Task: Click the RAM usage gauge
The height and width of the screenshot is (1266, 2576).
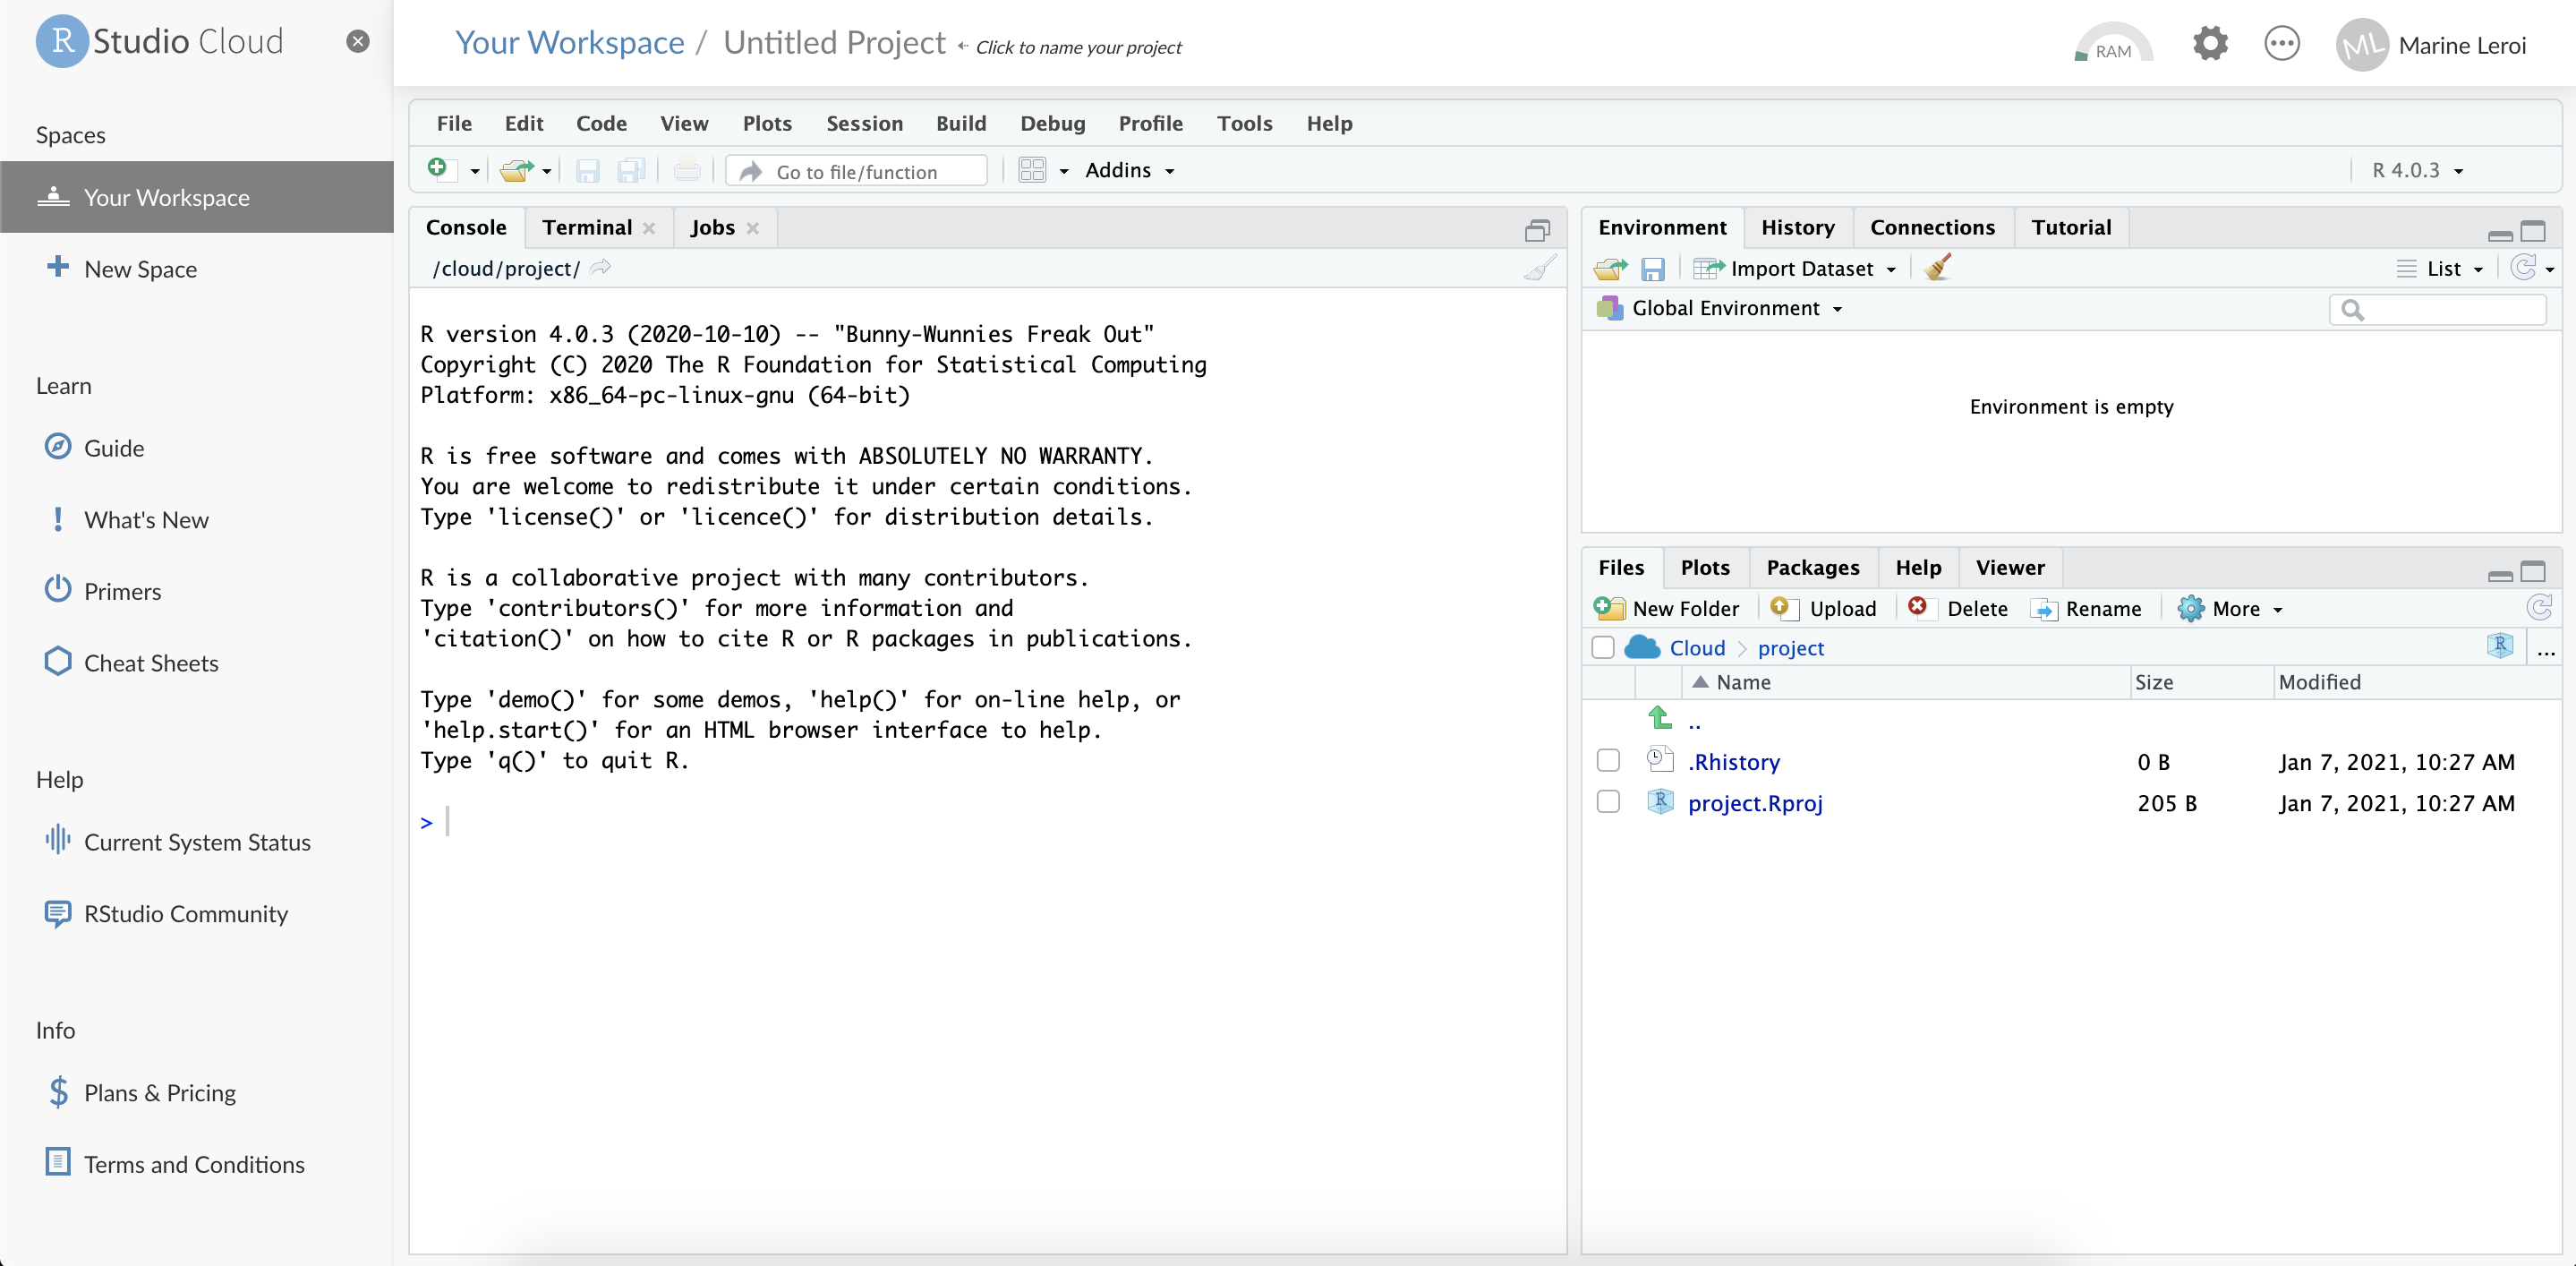Action: tap(2112, 44)
